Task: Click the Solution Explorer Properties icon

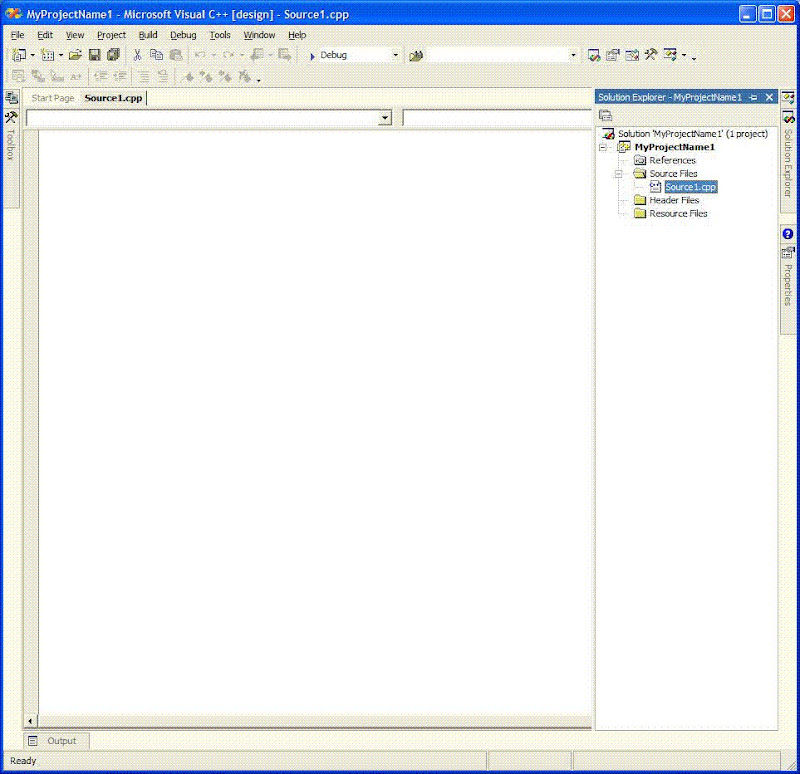Action: (x=606, y=116)
